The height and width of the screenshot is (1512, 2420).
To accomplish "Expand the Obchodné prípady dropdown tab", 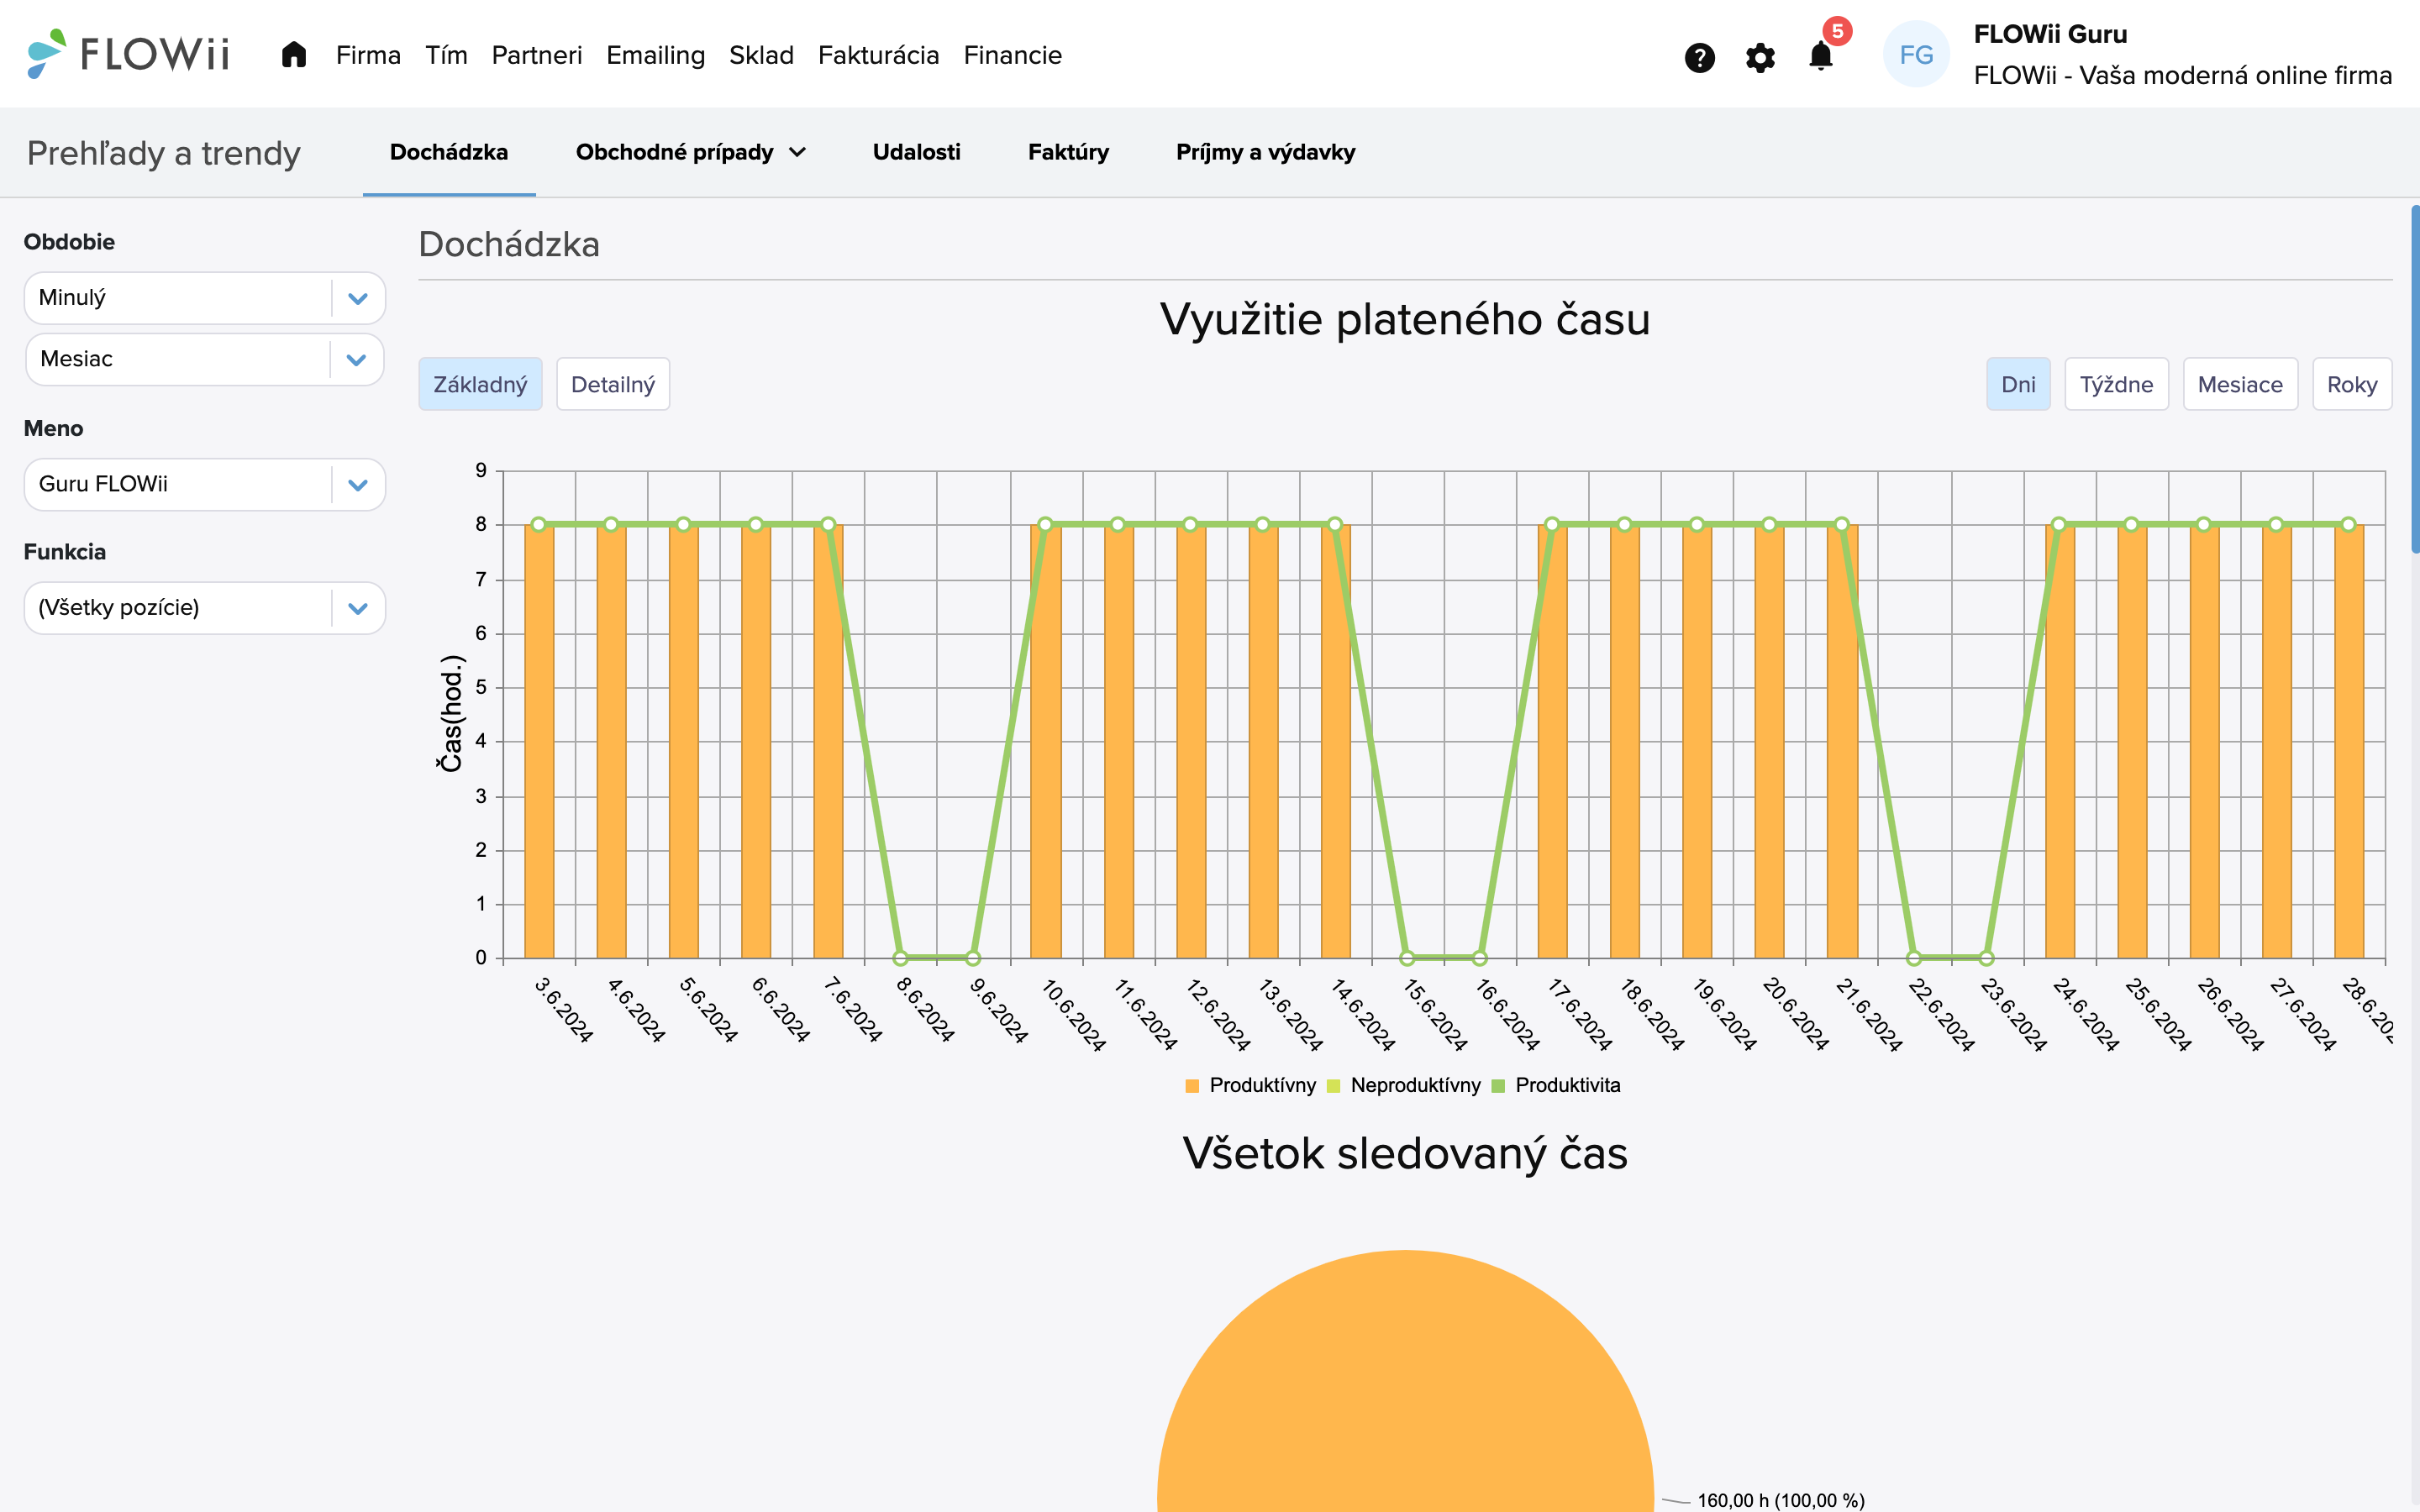I will (691, 152).
